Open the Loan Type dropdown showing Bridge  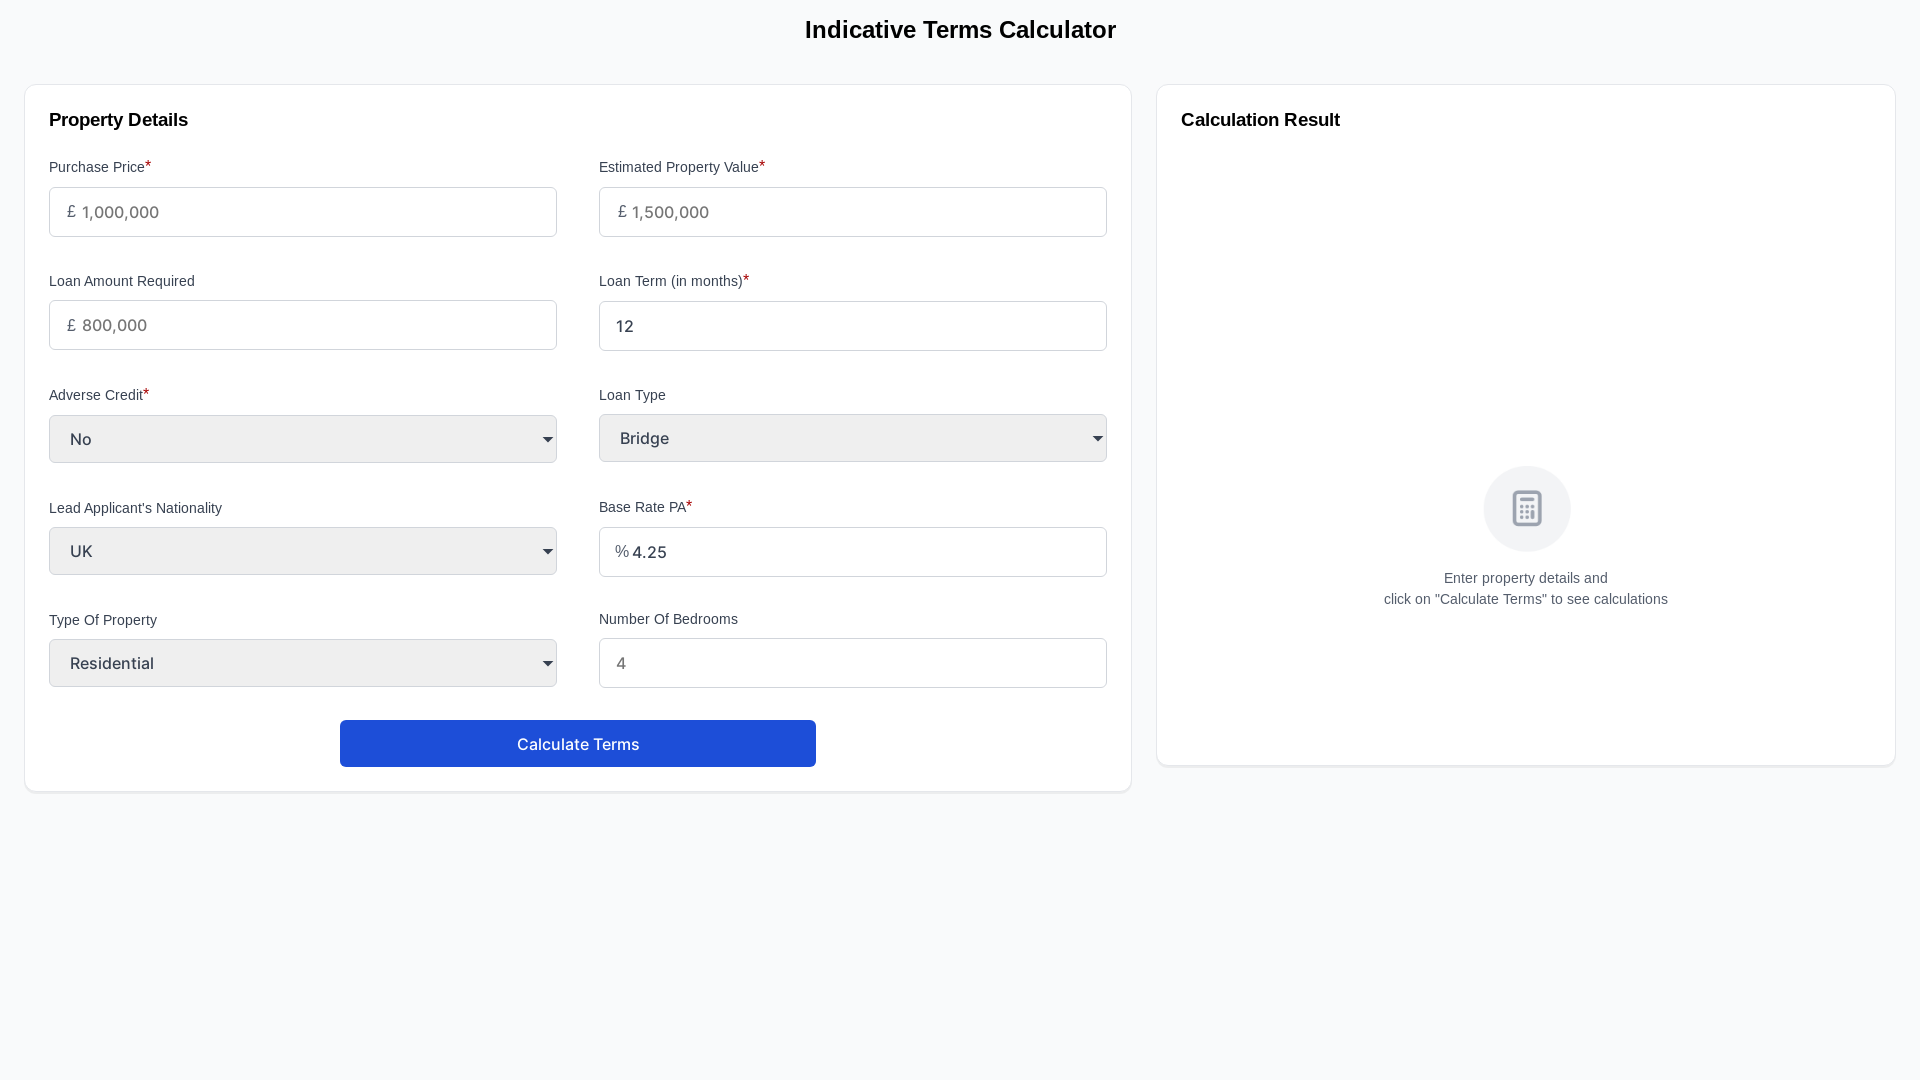pos(853,438)
